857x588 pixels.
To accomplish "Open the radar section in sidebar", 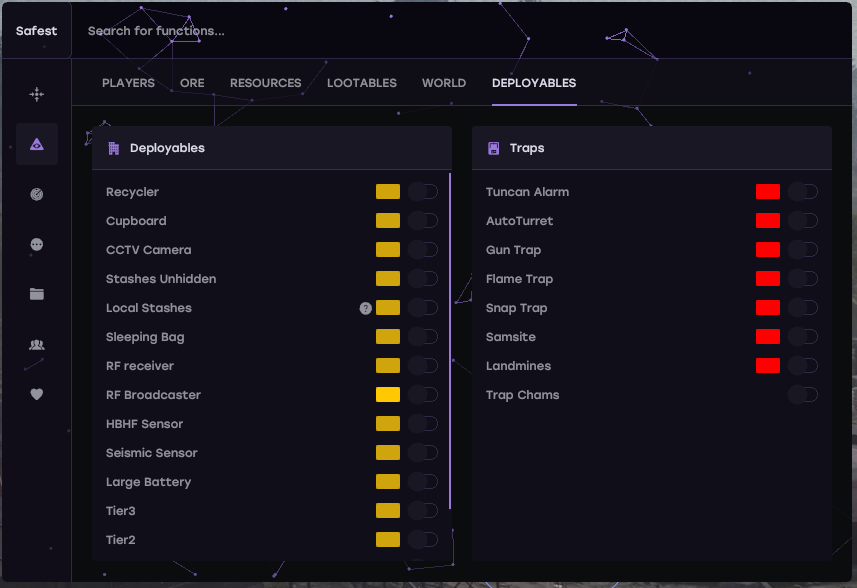I will [x=37, y=194].
